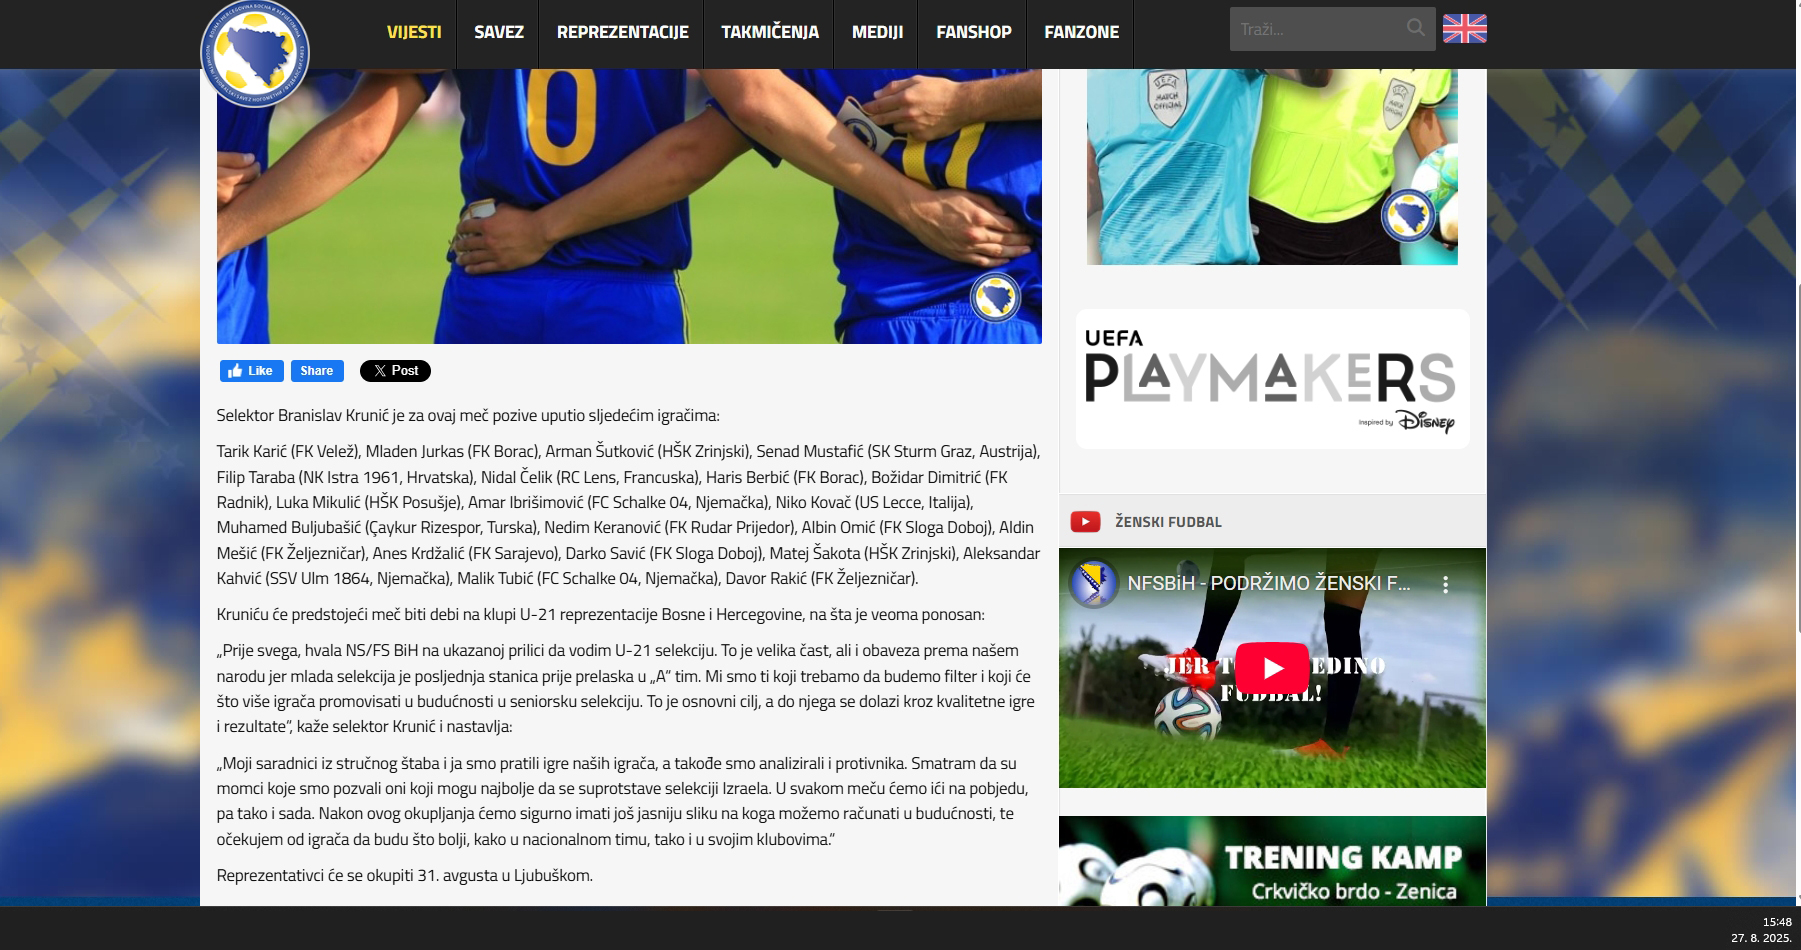The width and height of the screenshot is (1801, 950).
Task: Open the UEFA Playmakers banner
Action: [1272, 379]
